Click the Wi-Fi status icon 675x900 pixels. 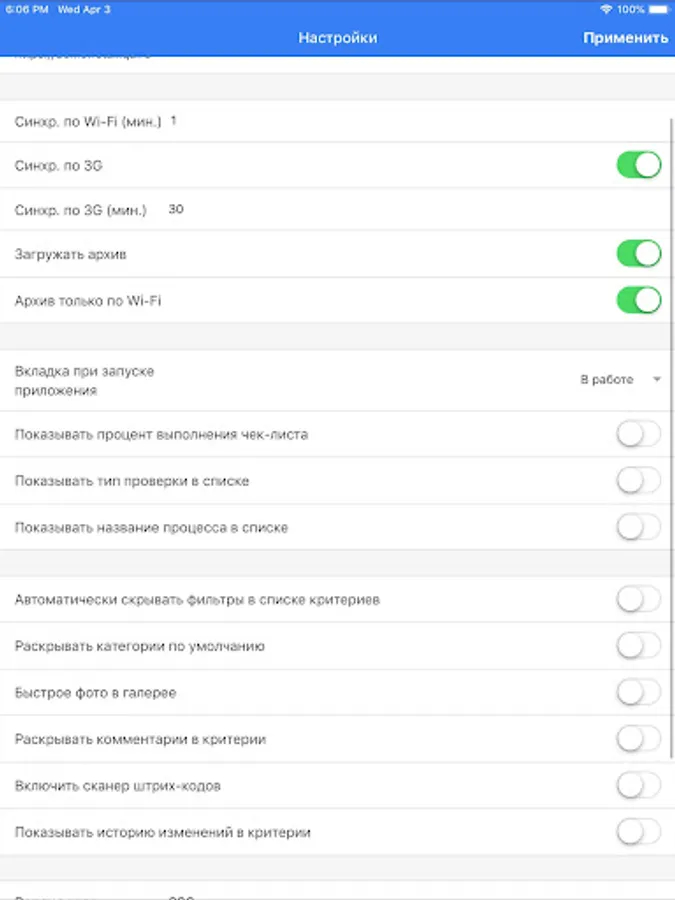(x=606, y=9)
